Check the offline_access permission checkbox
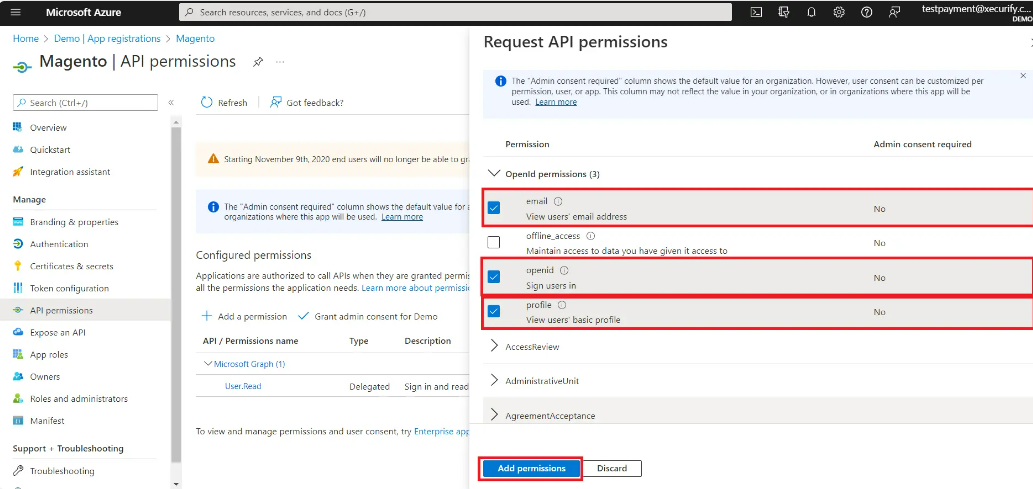 tap(493, 243)
